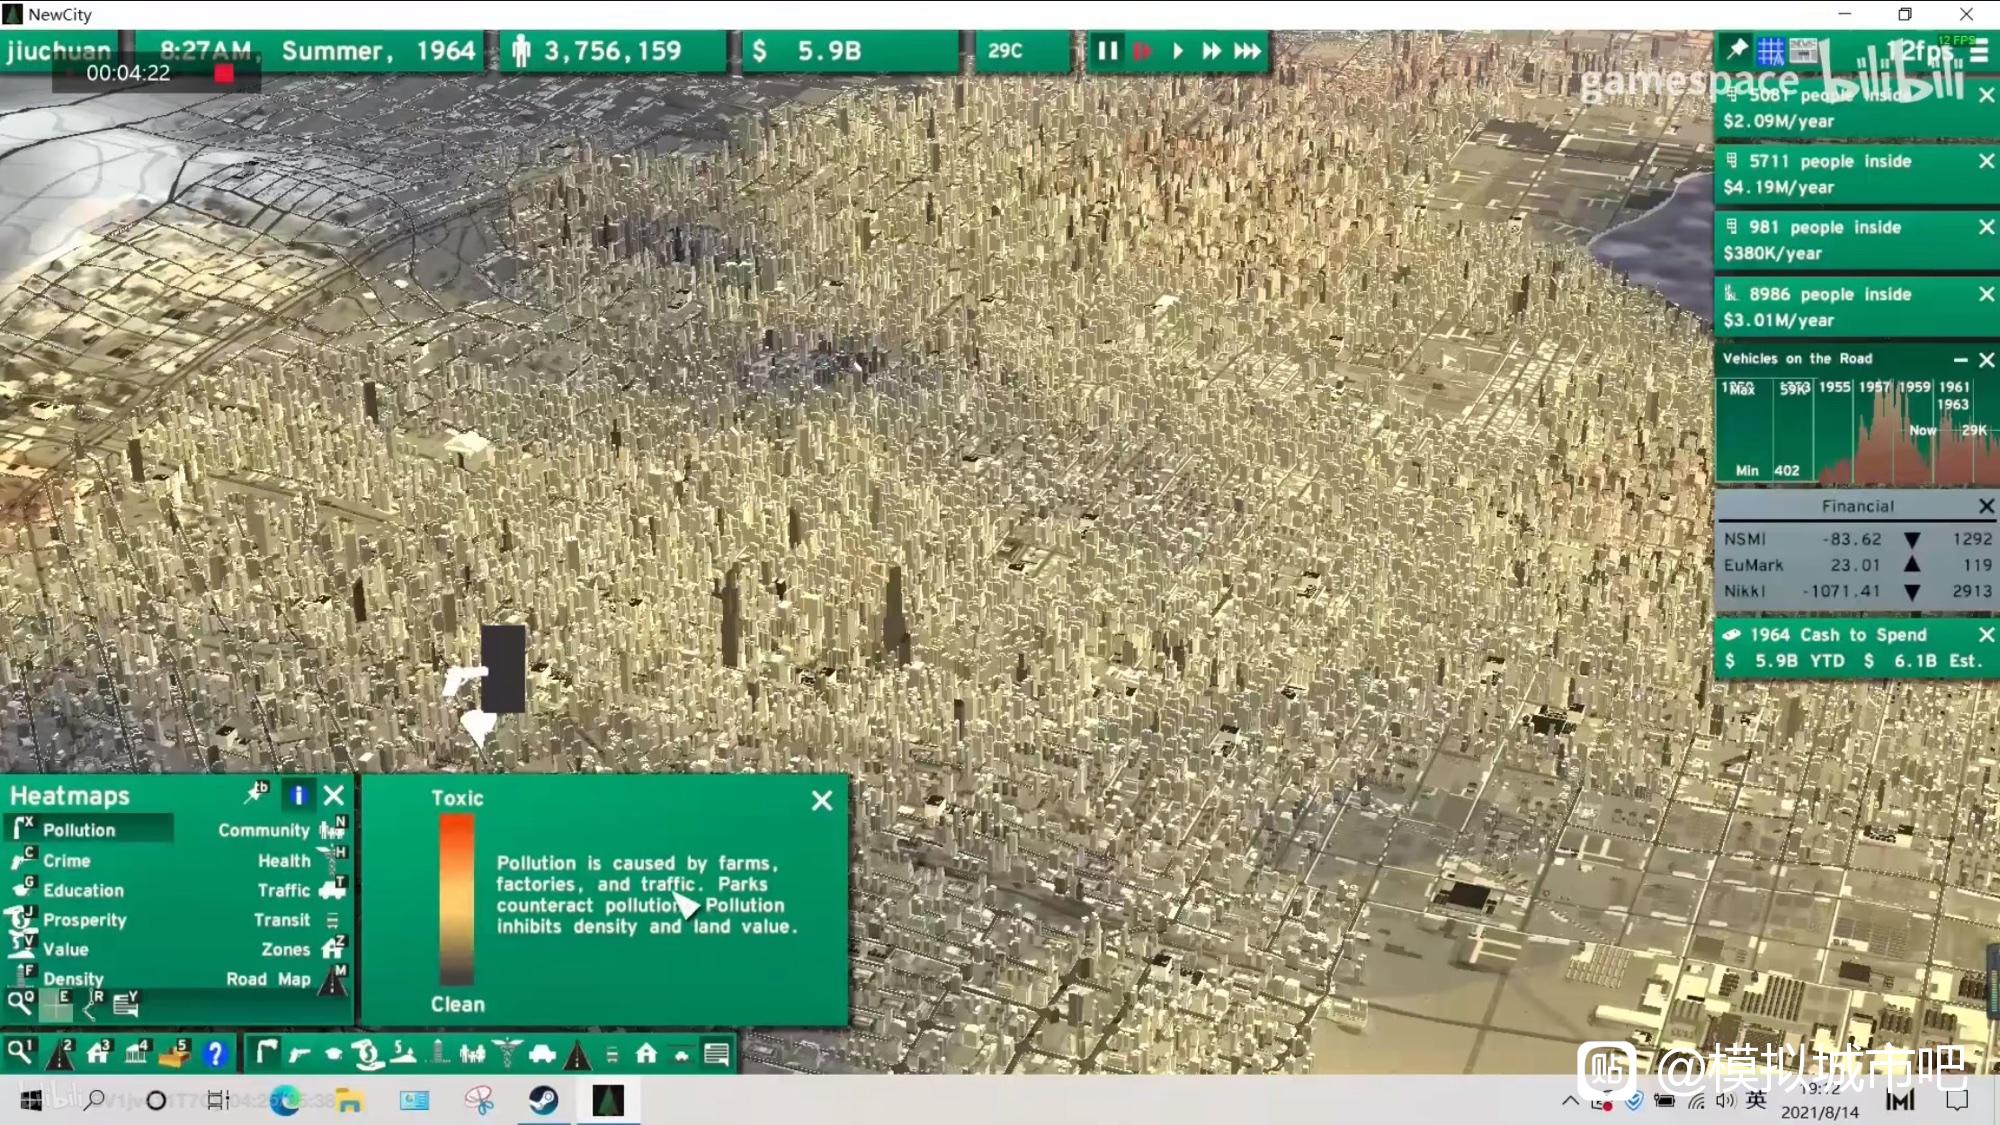Close the Financial panel
This screenshot has height=1125, width=2000.
point(1986,506)
